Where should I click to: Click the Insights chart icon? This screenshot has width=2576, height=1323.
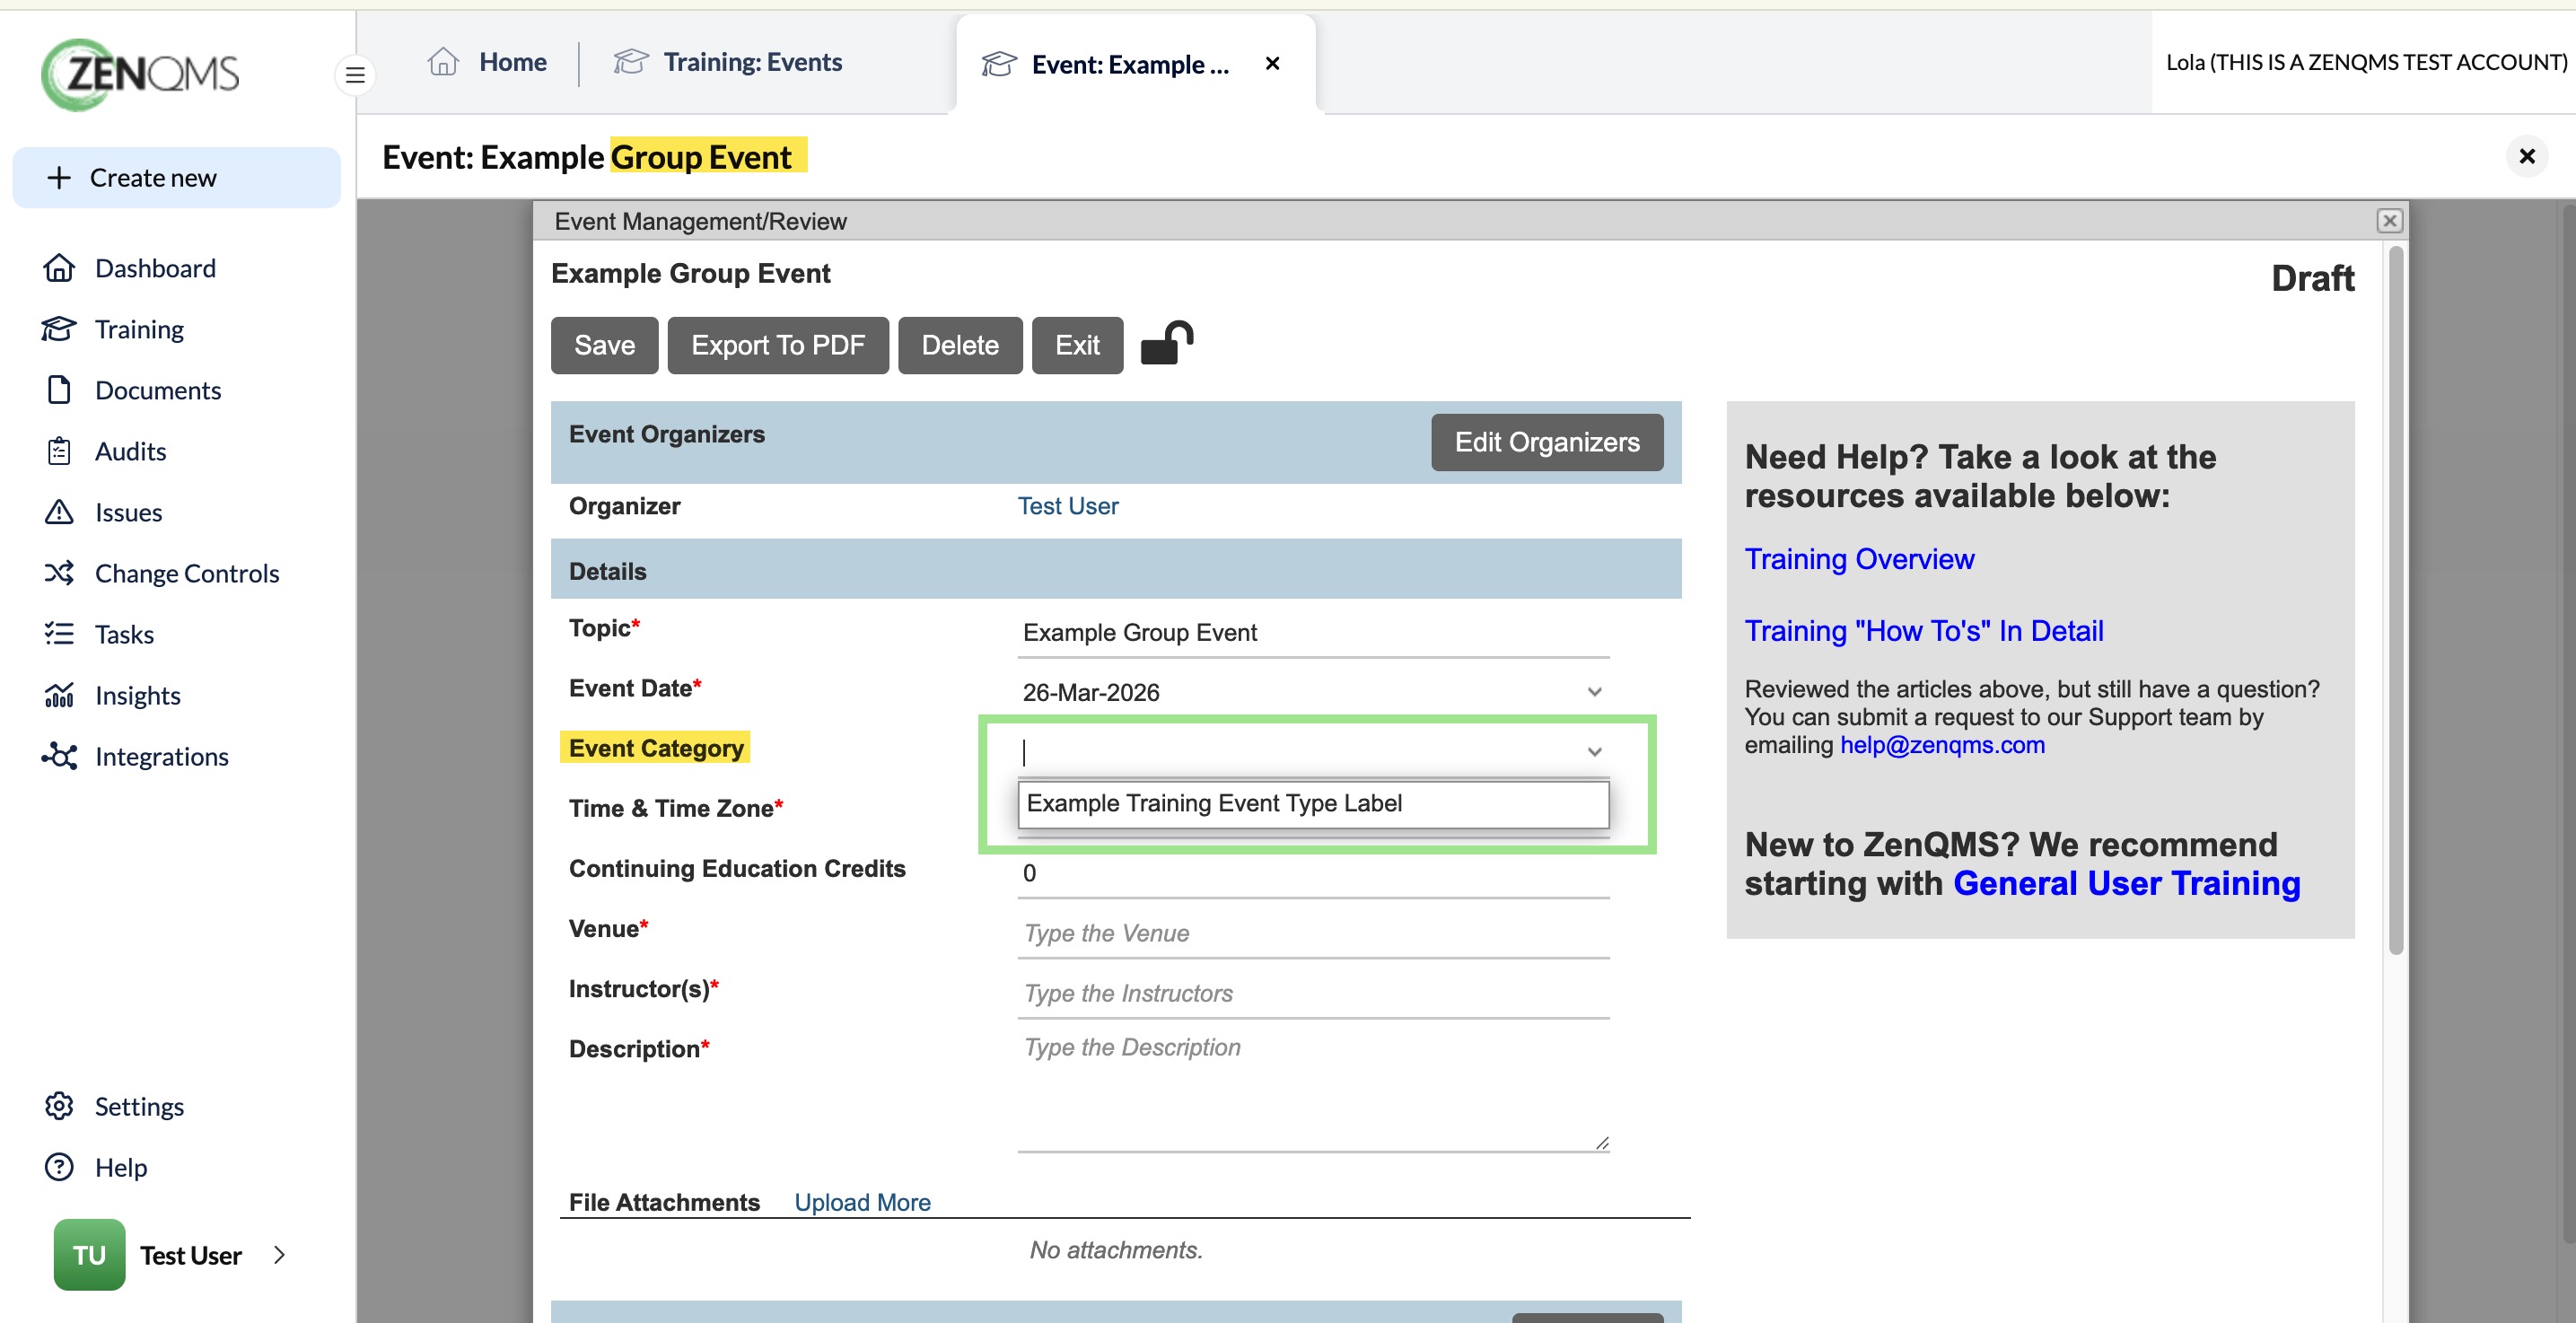59,695
